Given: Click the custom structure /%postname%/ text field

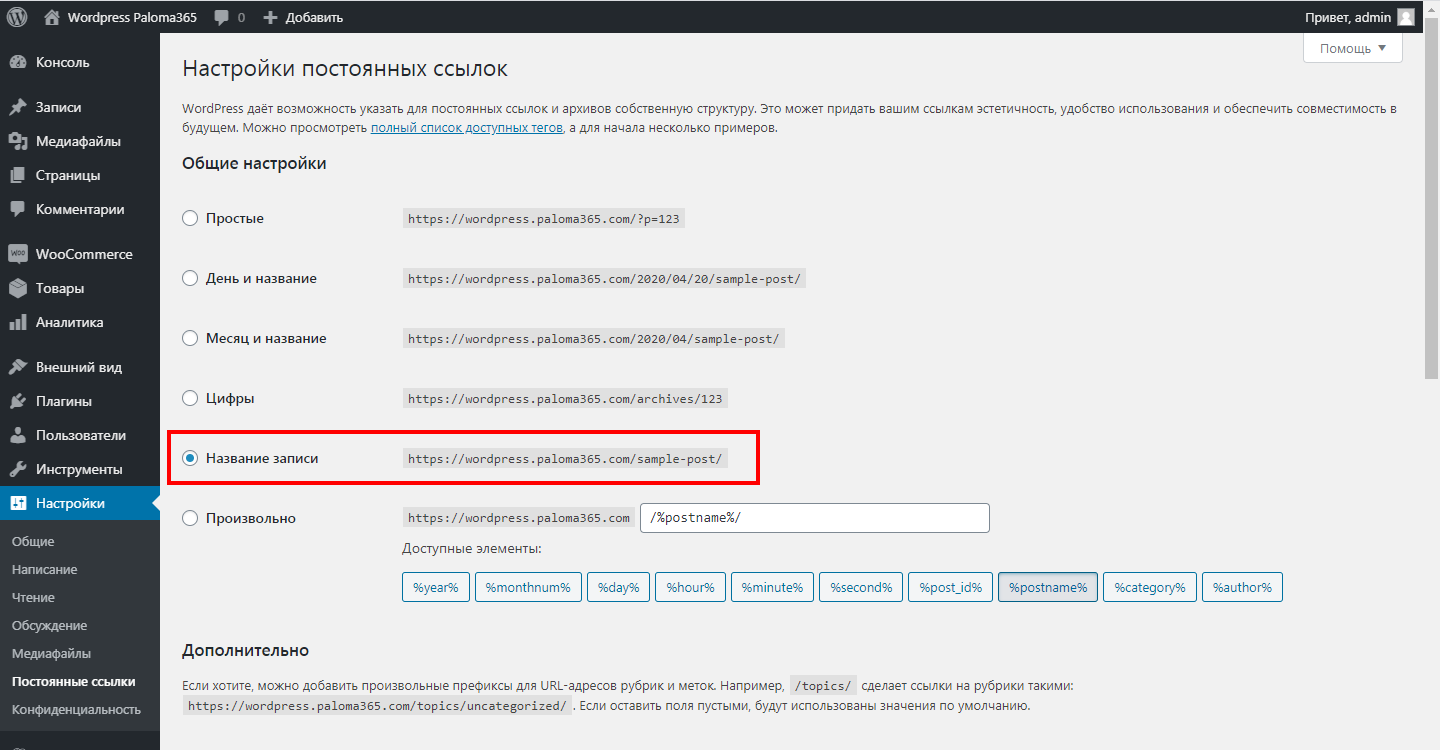Looking at the screenshot, I should (x=814, y=518).
